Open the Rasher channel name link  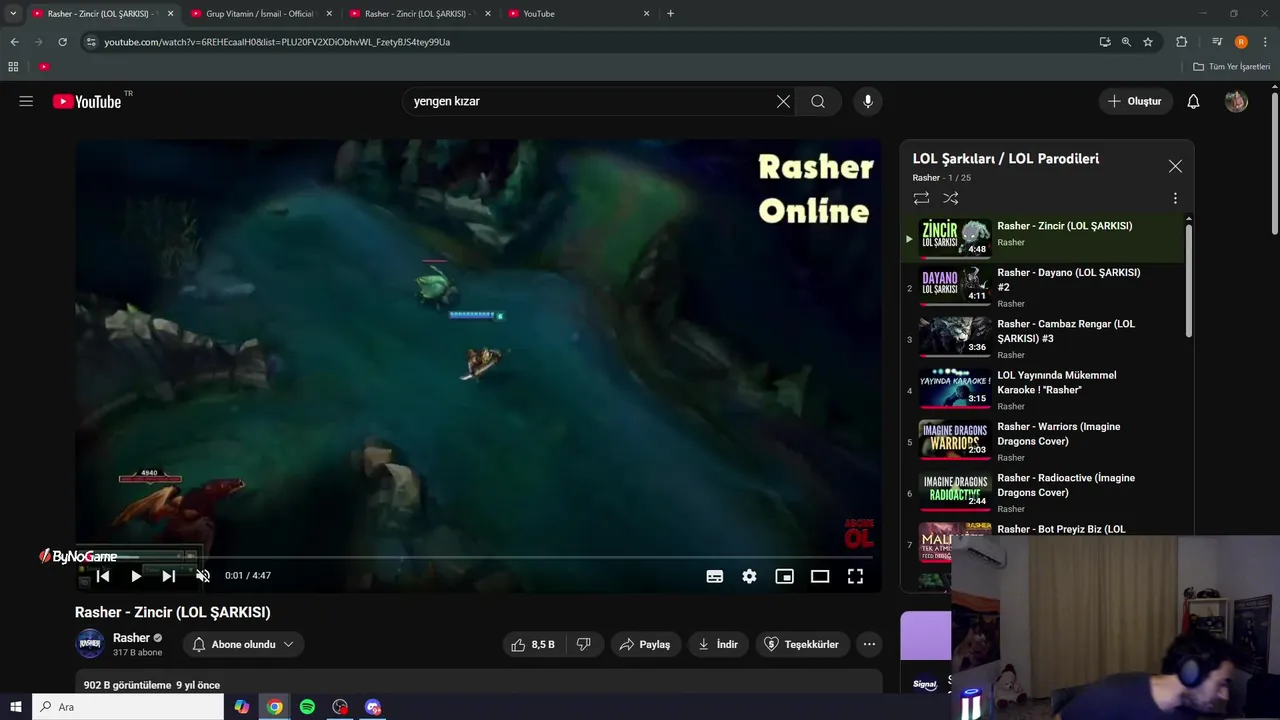pyautogui.click(x=131, y=638)
